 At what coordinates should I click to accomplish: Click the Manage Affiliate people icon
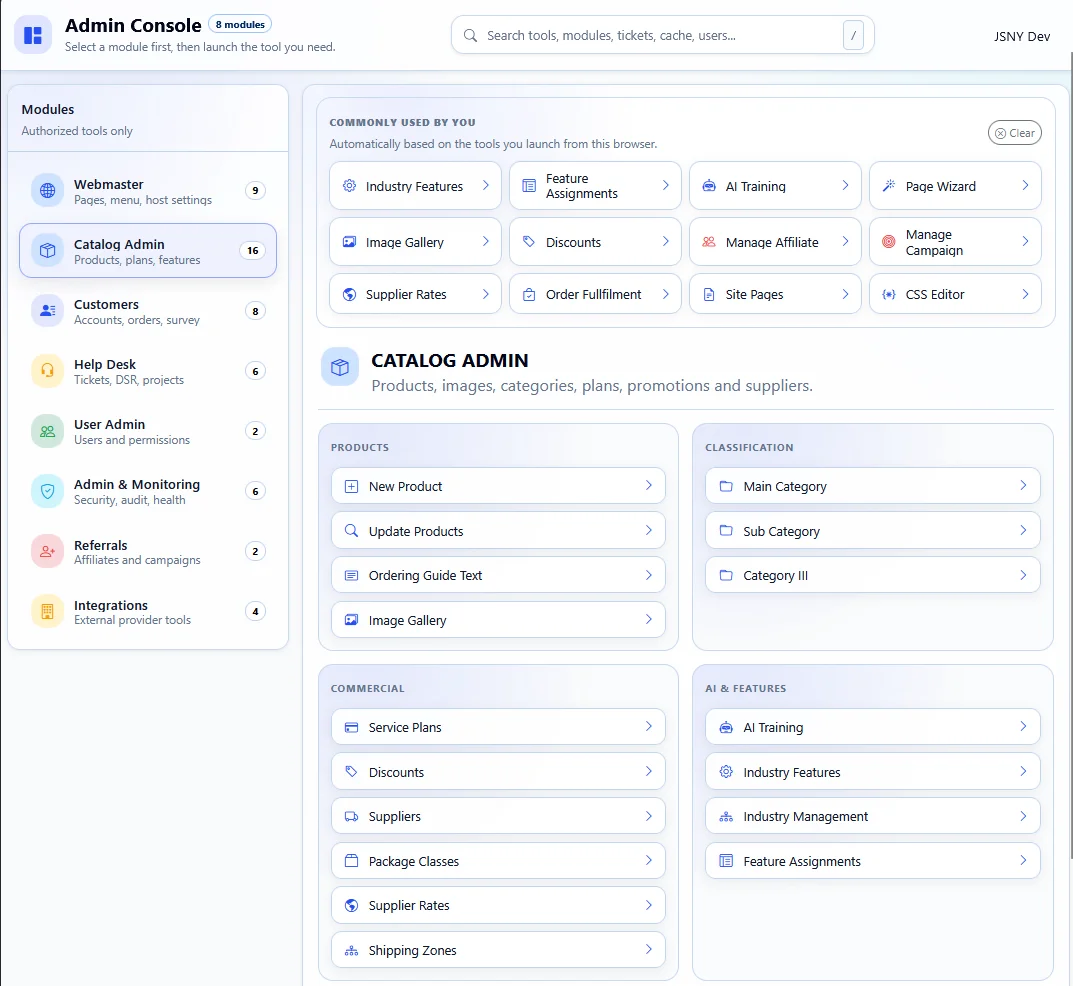(x=709, y=242)
